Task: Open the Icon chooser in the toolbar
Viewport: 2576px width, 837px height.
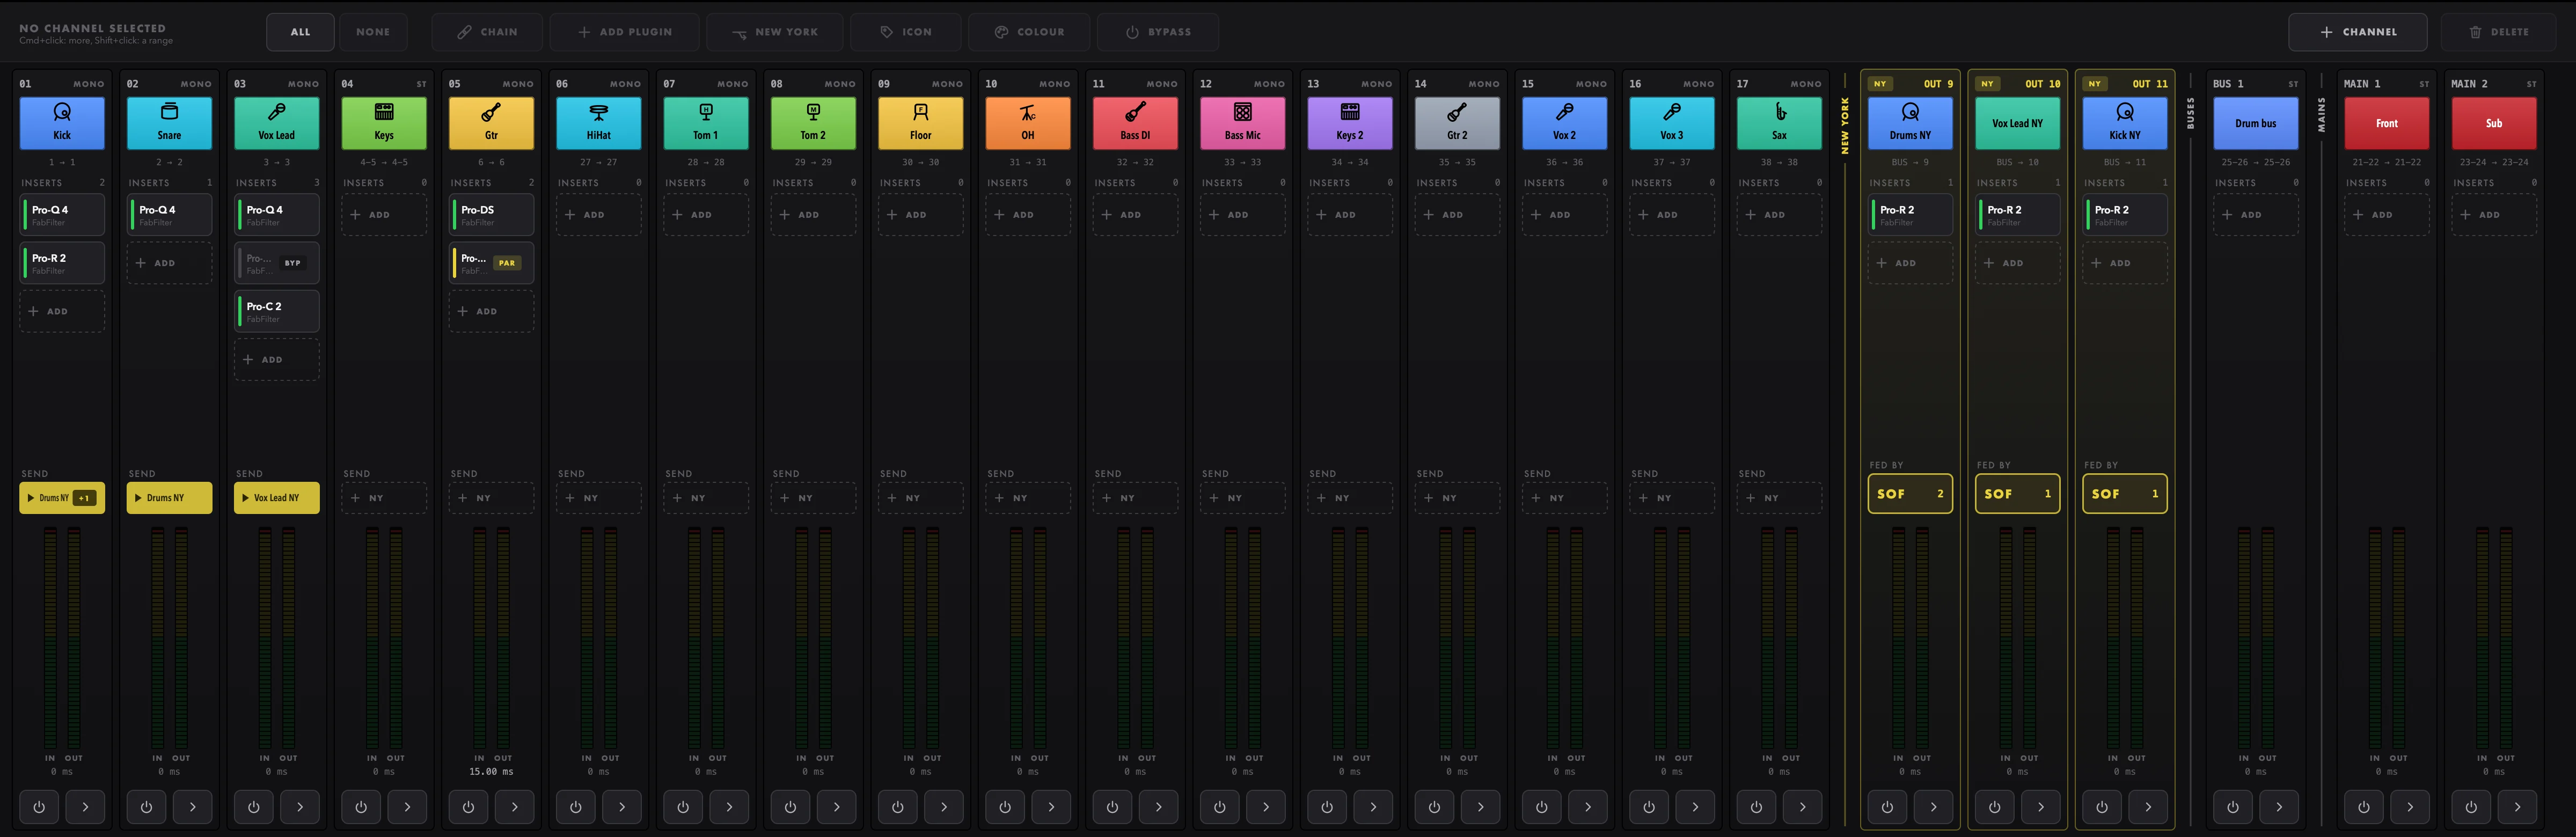Action: click(x=905, y=32)
